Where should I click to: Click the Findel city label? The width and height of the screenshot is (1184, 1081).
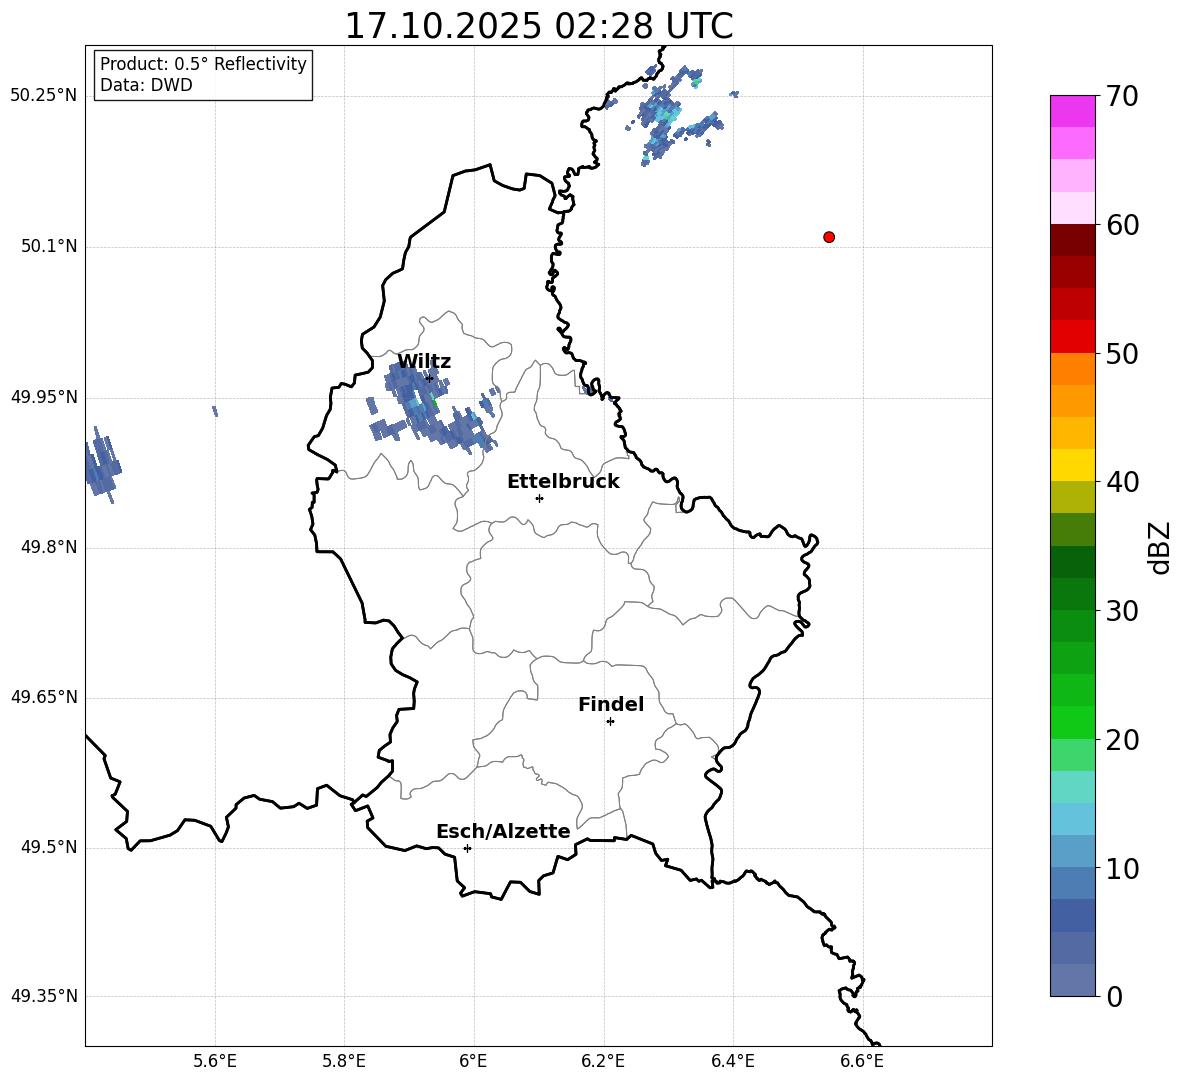[611, 704]
